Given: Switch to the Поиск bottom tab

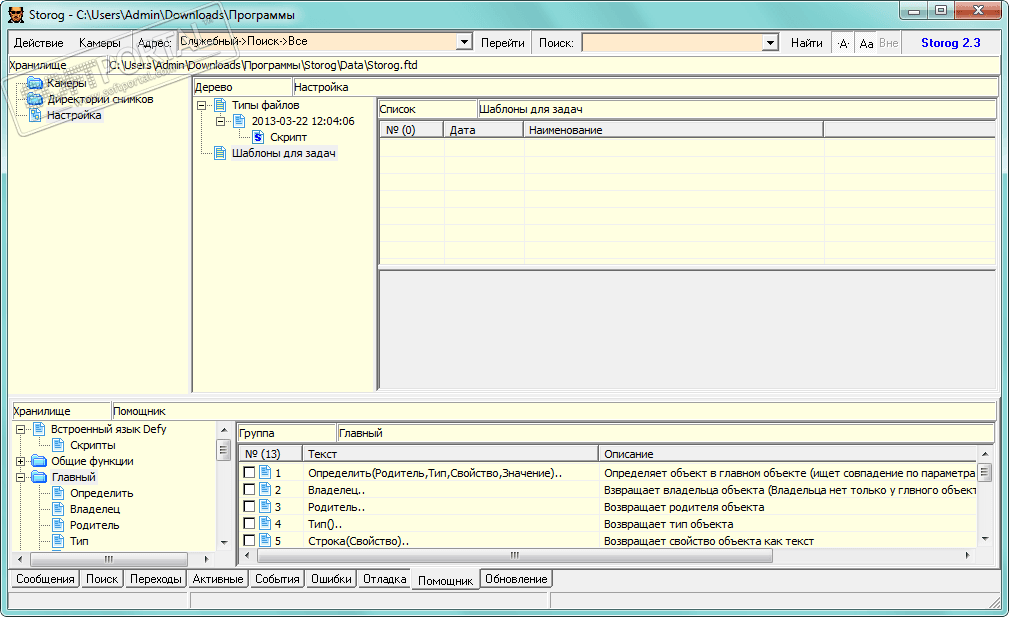Looking at the screenshot, I should pos(102,579).
